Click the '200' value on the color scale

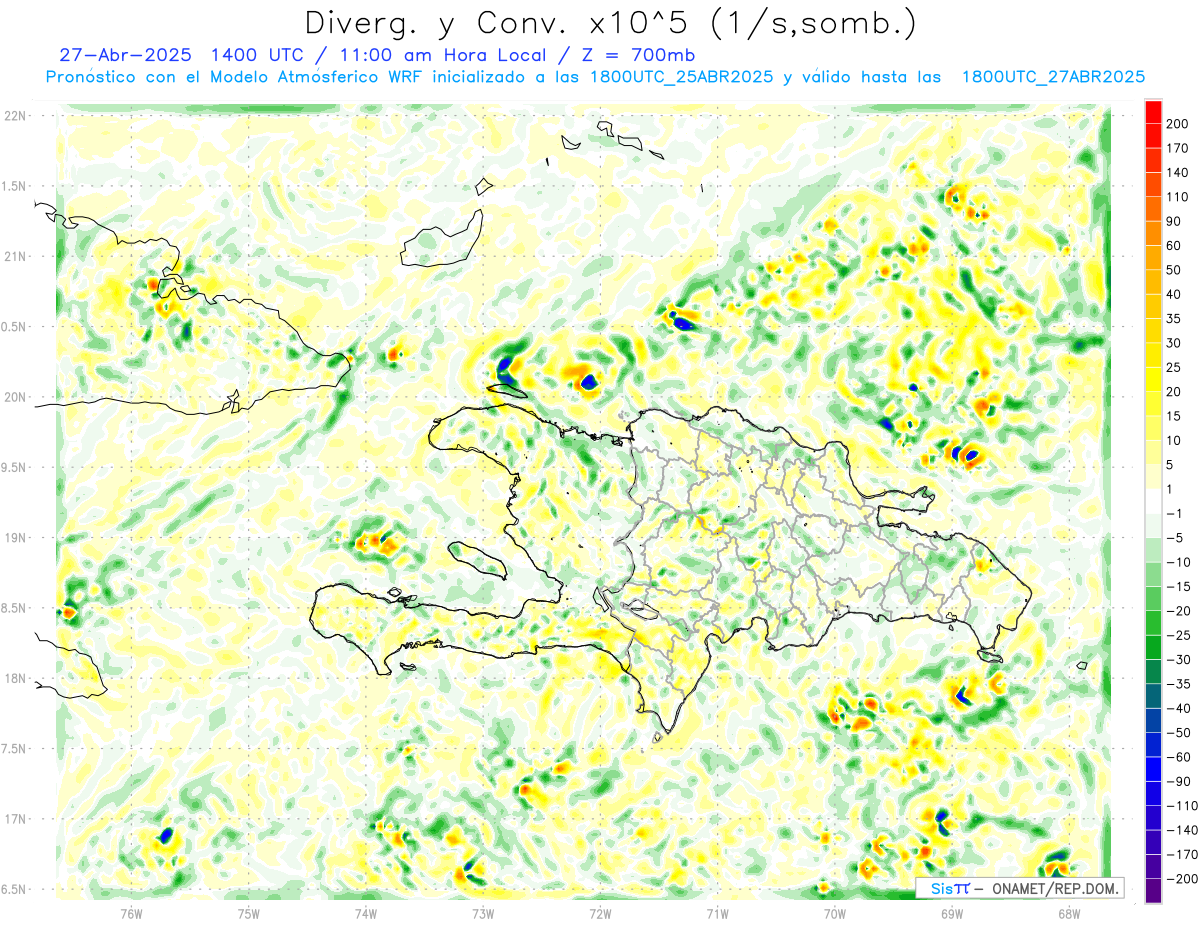[x=1179, y=124]
